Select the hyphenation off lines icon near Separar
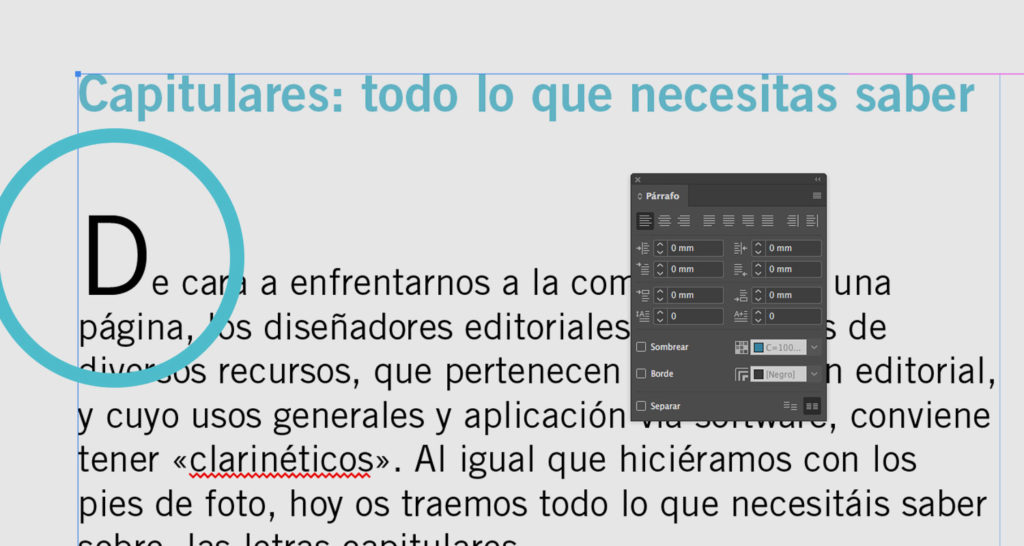Image resolution: width=1024 pixels, height=546 pixels. click(x=790, y=406)
